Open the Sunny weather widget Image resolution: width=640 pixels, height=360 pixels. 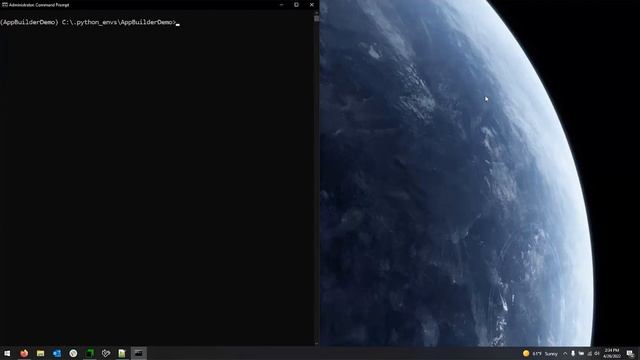540,353
